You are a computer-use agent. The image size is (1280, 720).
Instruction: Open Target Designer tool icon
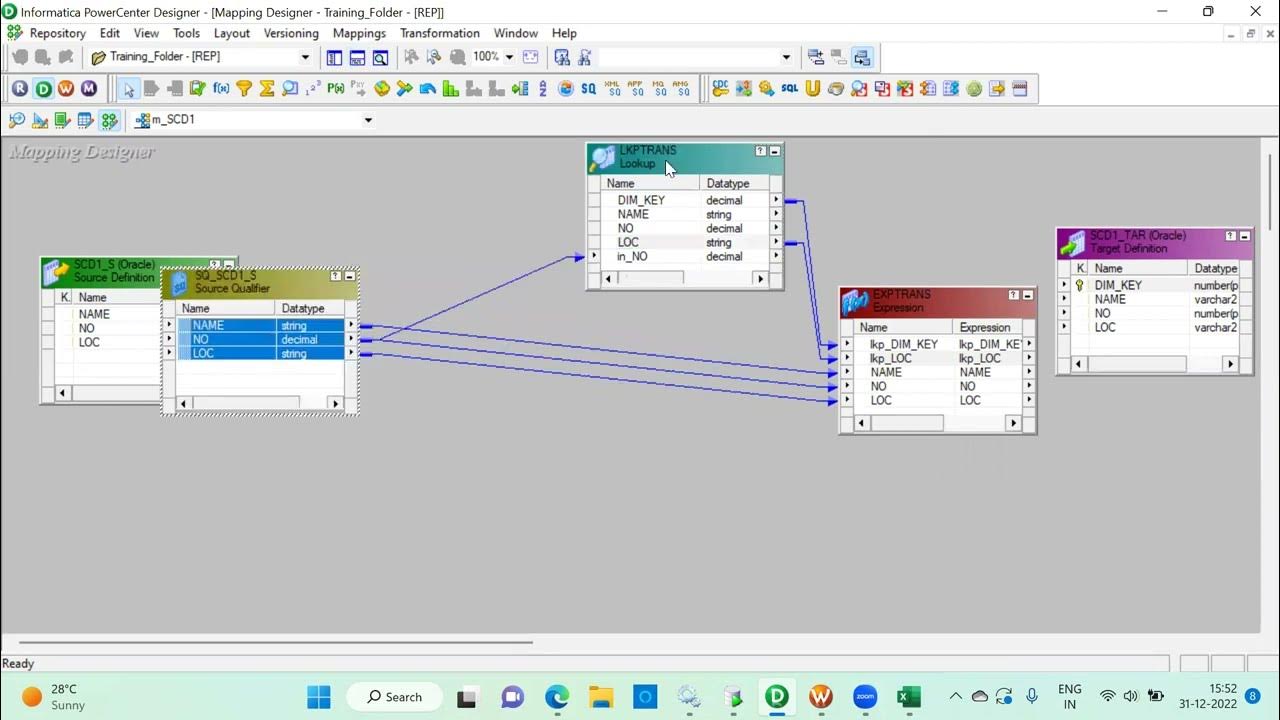tap(40, 120)
